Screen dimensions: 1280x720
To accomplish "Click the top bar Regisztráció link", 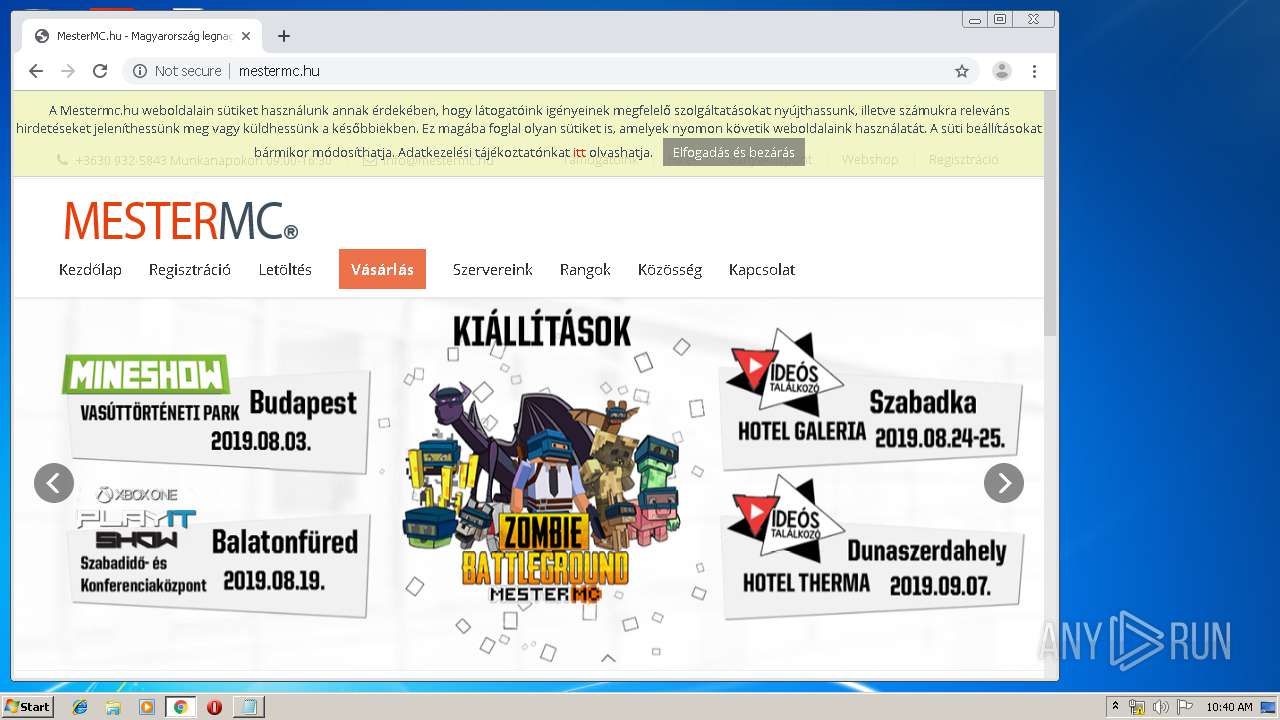I will pos(963,159).
